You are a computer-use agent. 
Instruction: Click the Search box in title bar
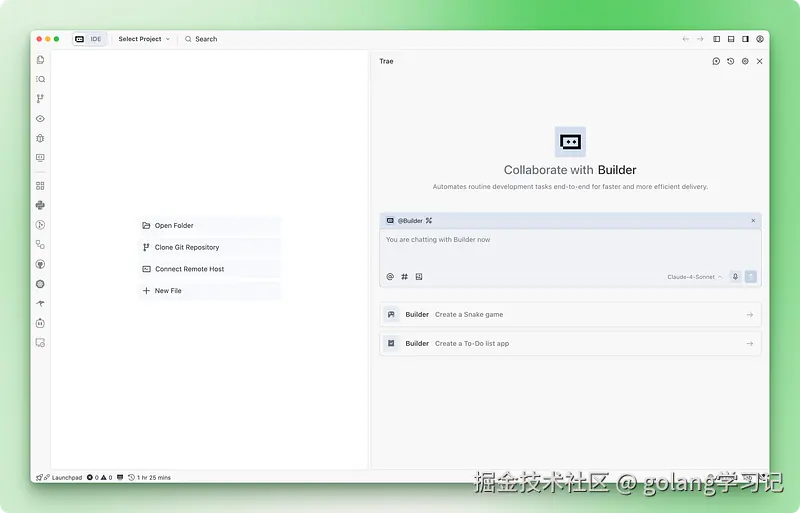[201, 39]
